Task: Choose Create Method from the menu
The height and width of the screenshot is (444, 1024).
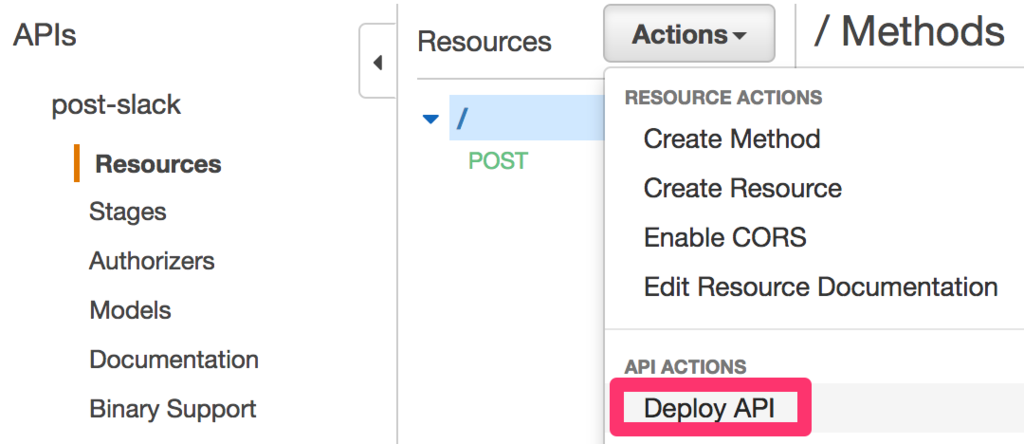Action: coord(731,138)
